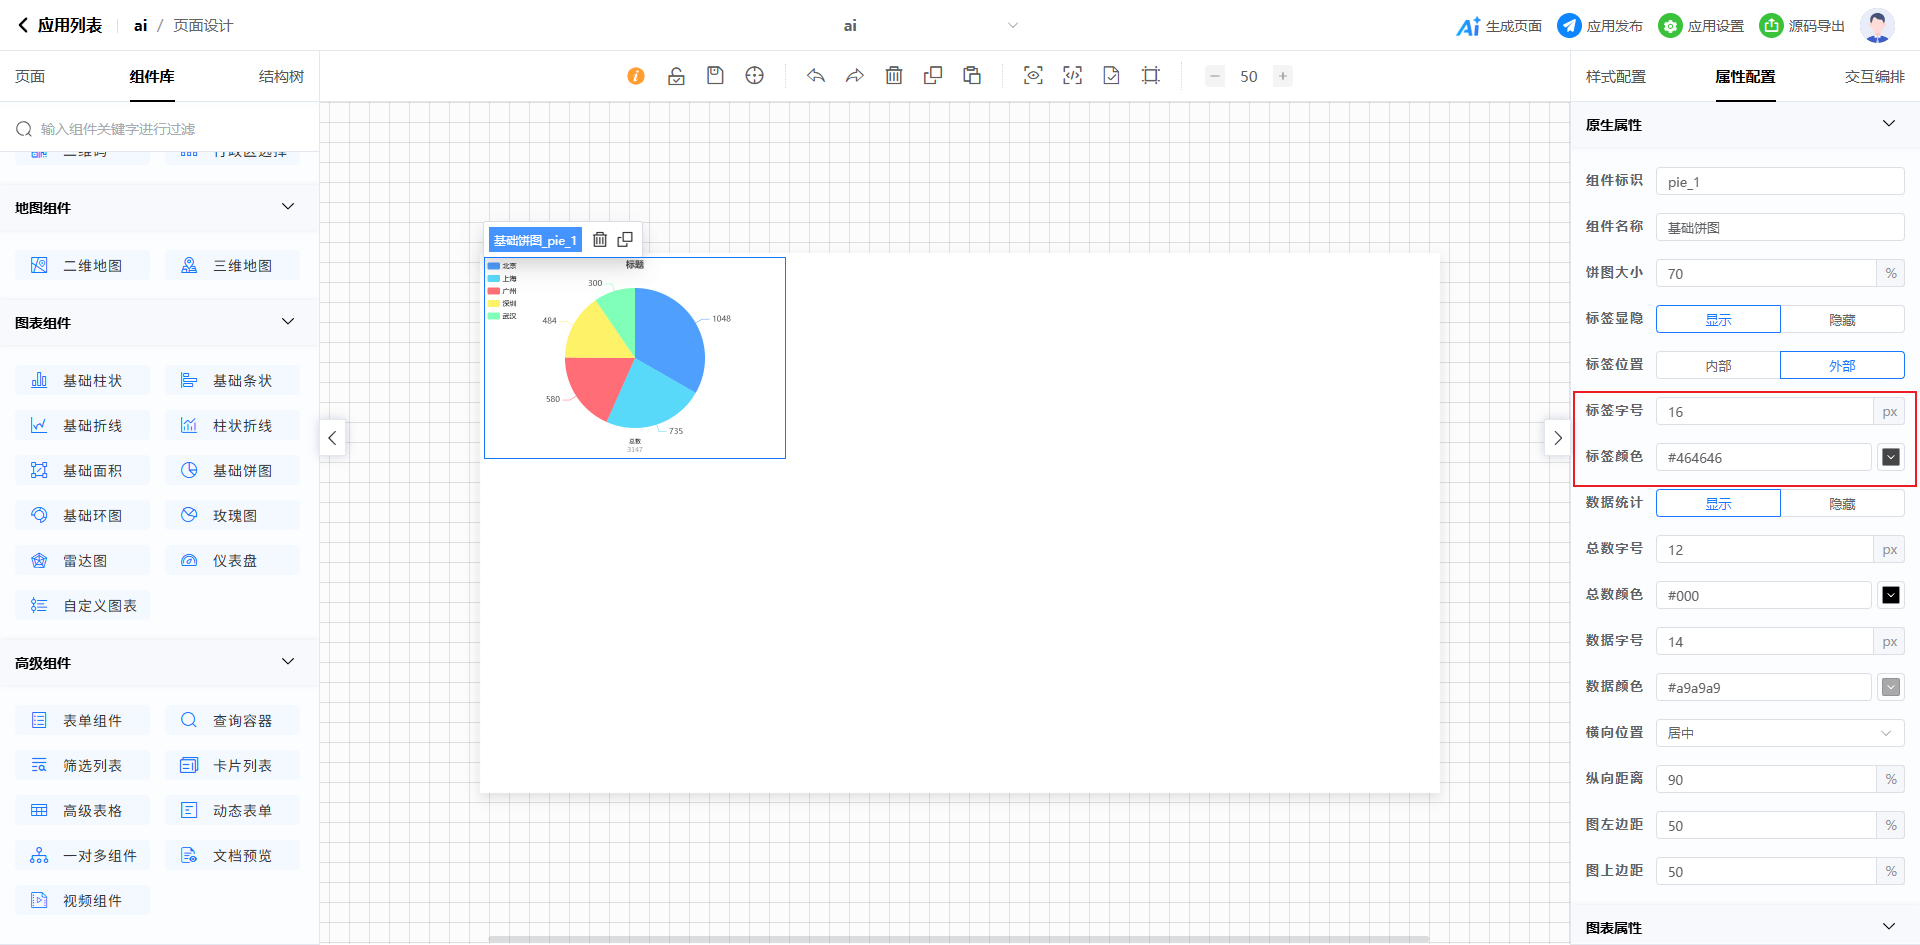Click the trash delete icon in top toolbar

tap(894, 76)
